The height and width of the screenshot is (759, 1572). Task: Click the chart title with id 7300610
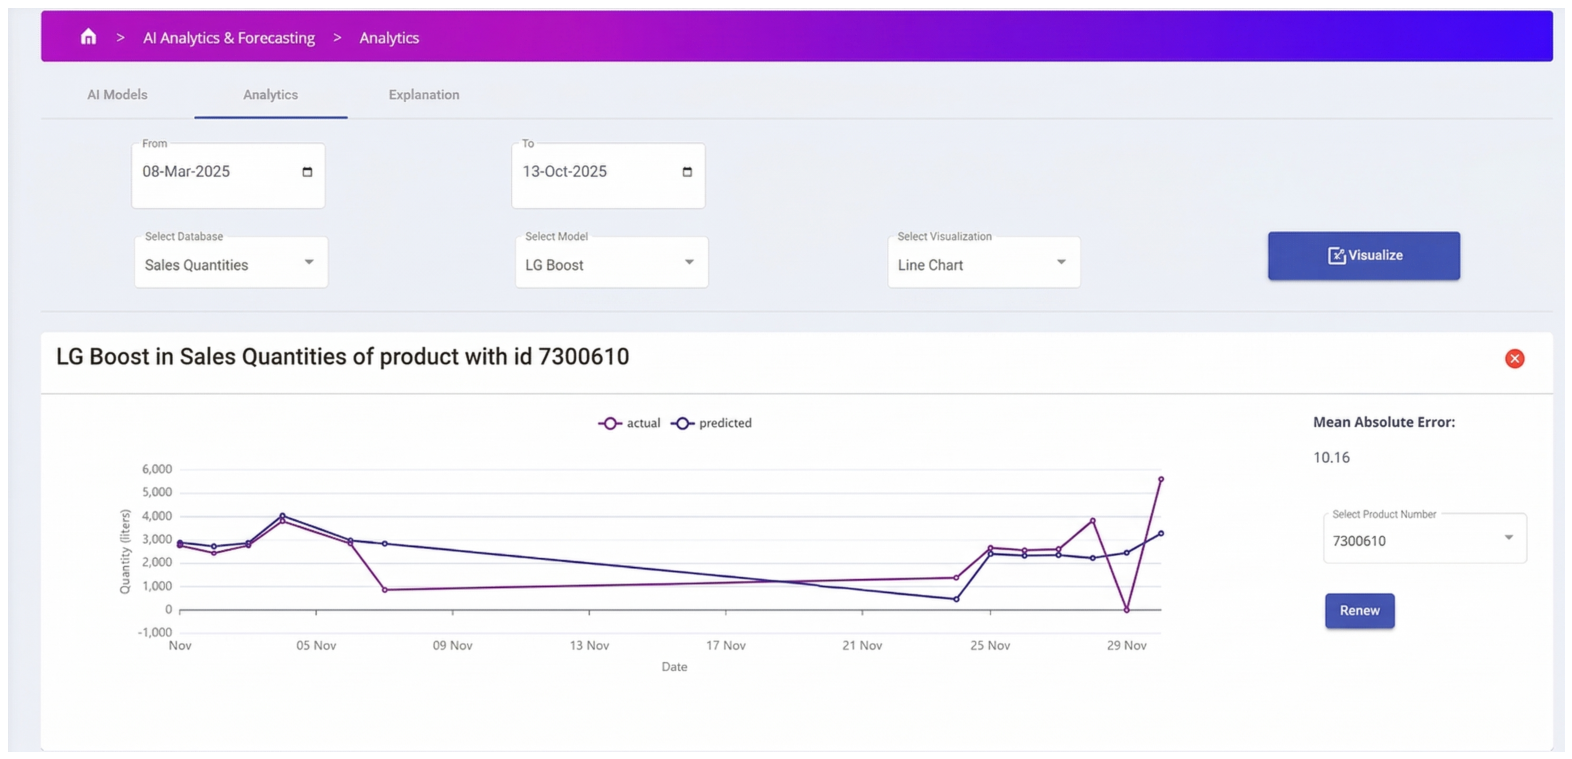[342, 357]
